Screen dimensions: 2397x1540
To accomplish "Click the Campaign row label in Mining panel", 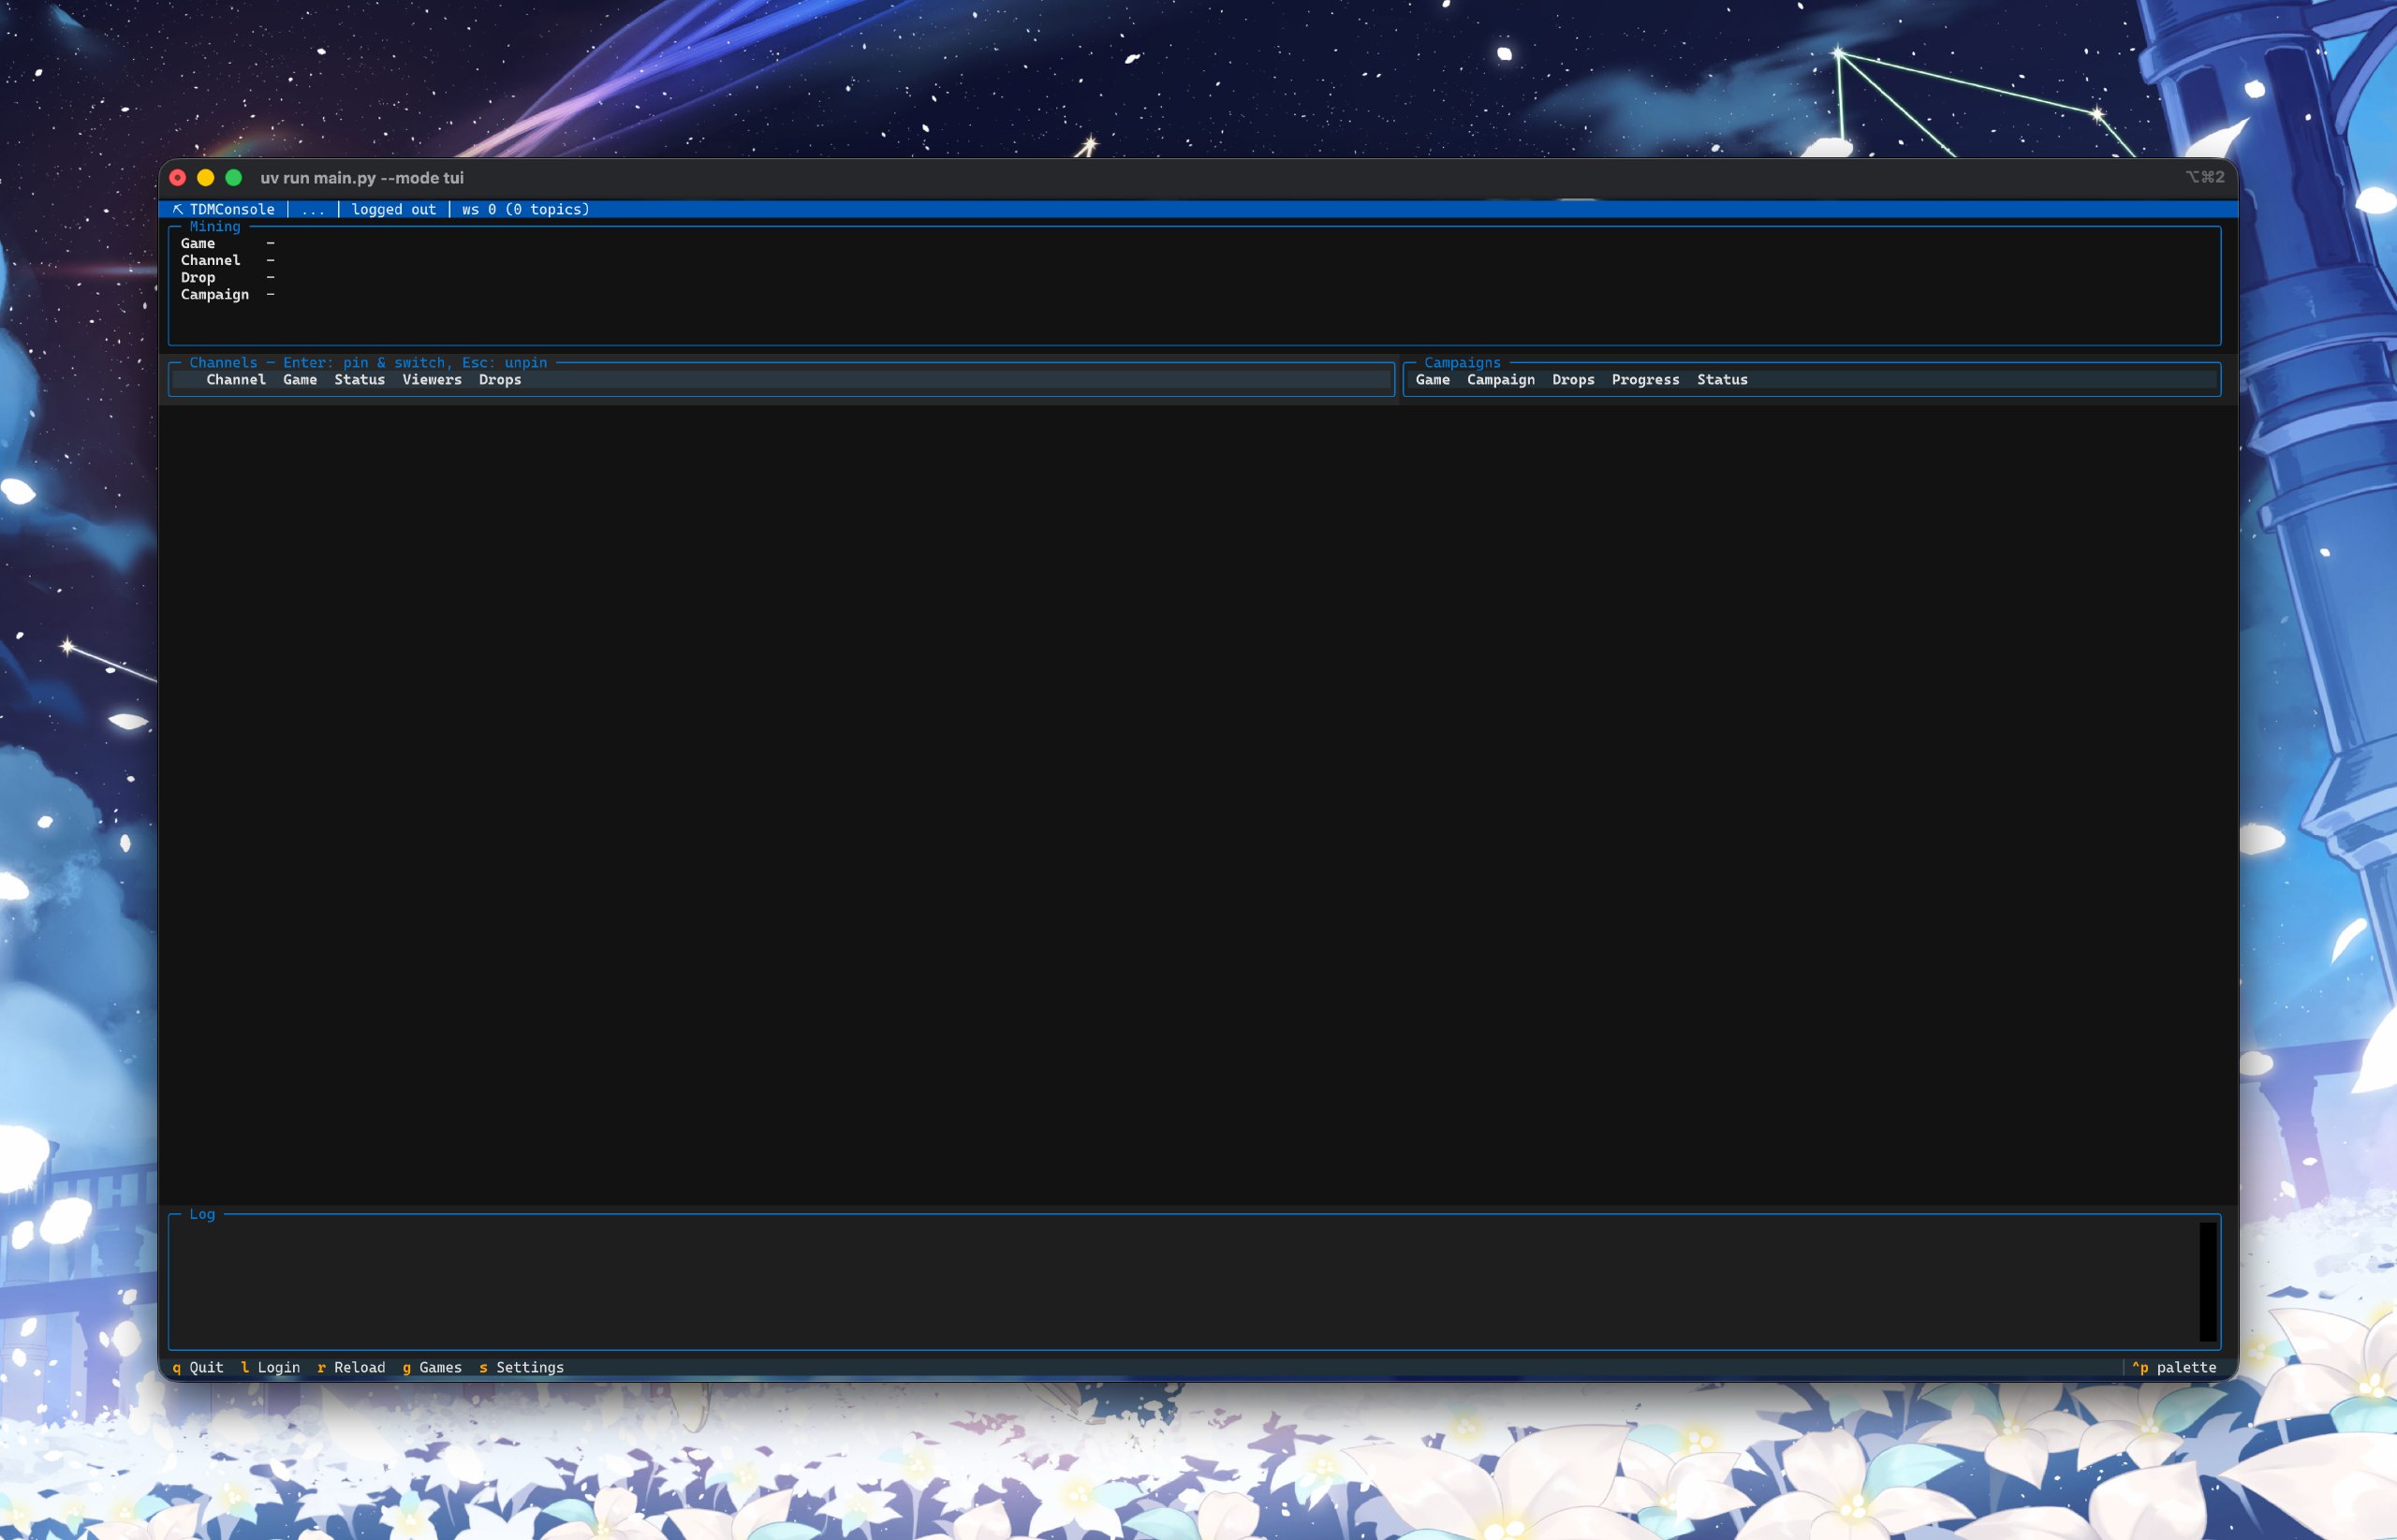I will [x=215, y=294].
